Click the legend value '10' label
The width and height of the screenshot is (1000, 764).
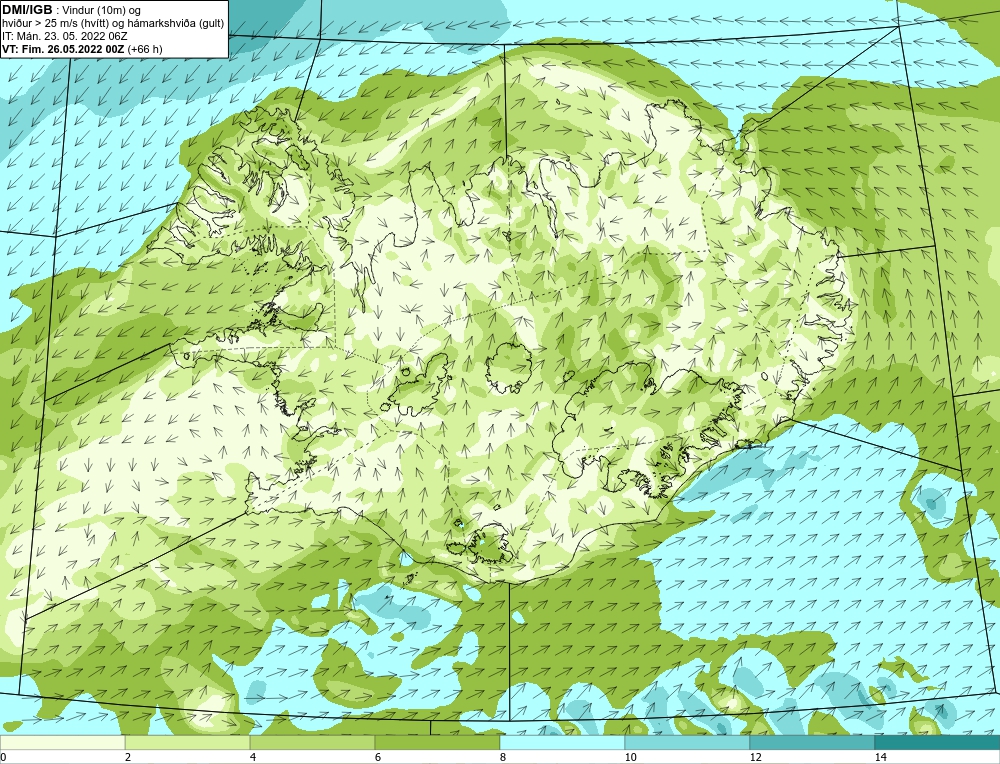tap(630, 757)
